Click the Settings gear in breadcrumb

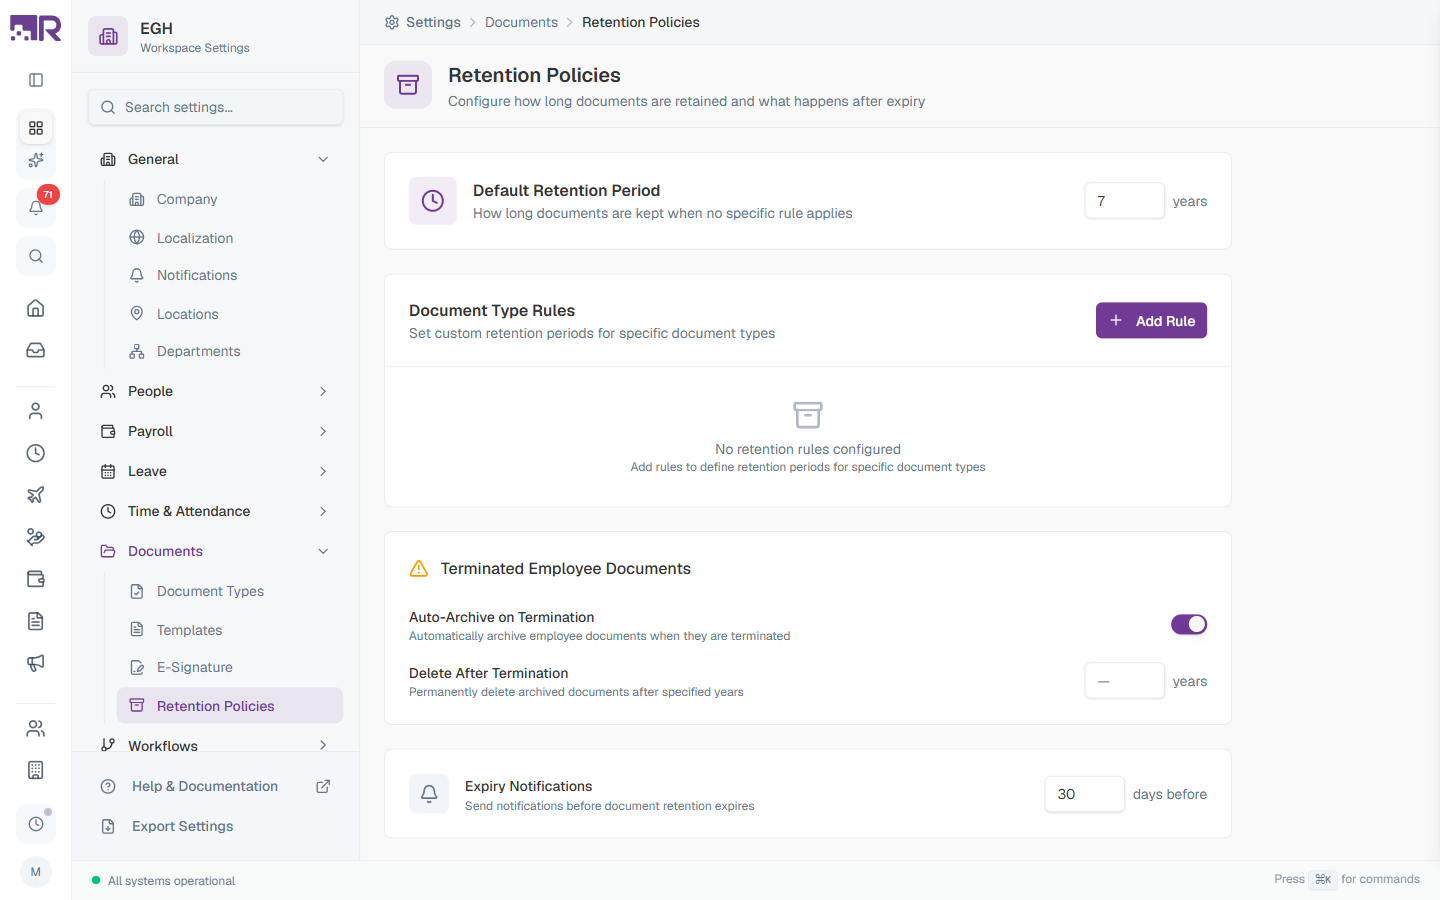coord(392,22)
